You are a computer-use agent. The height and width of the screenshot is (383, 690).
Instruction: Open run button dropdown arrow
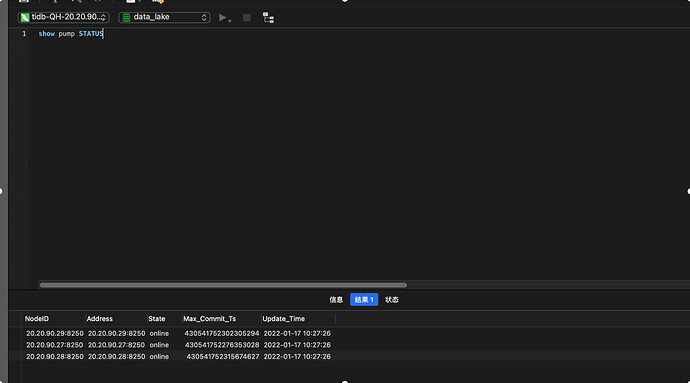pos(230,21)
